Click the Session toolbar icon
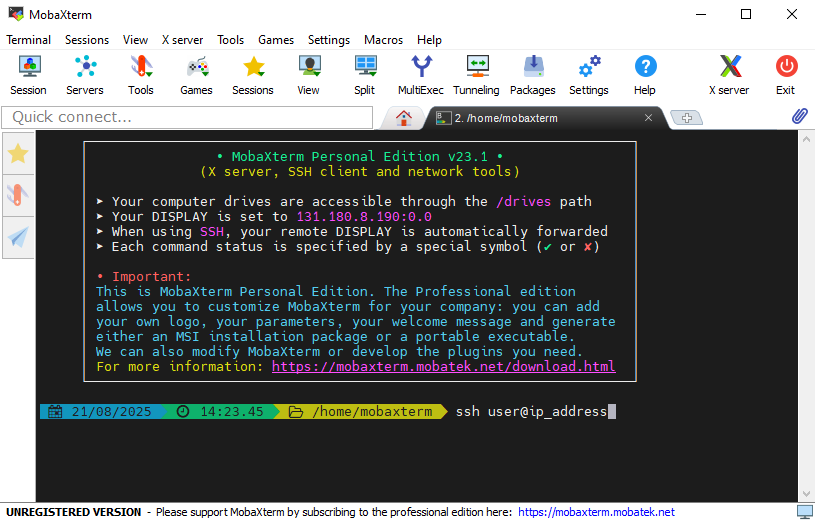Viewport: 815px width, 520px height. coord(28,75)
